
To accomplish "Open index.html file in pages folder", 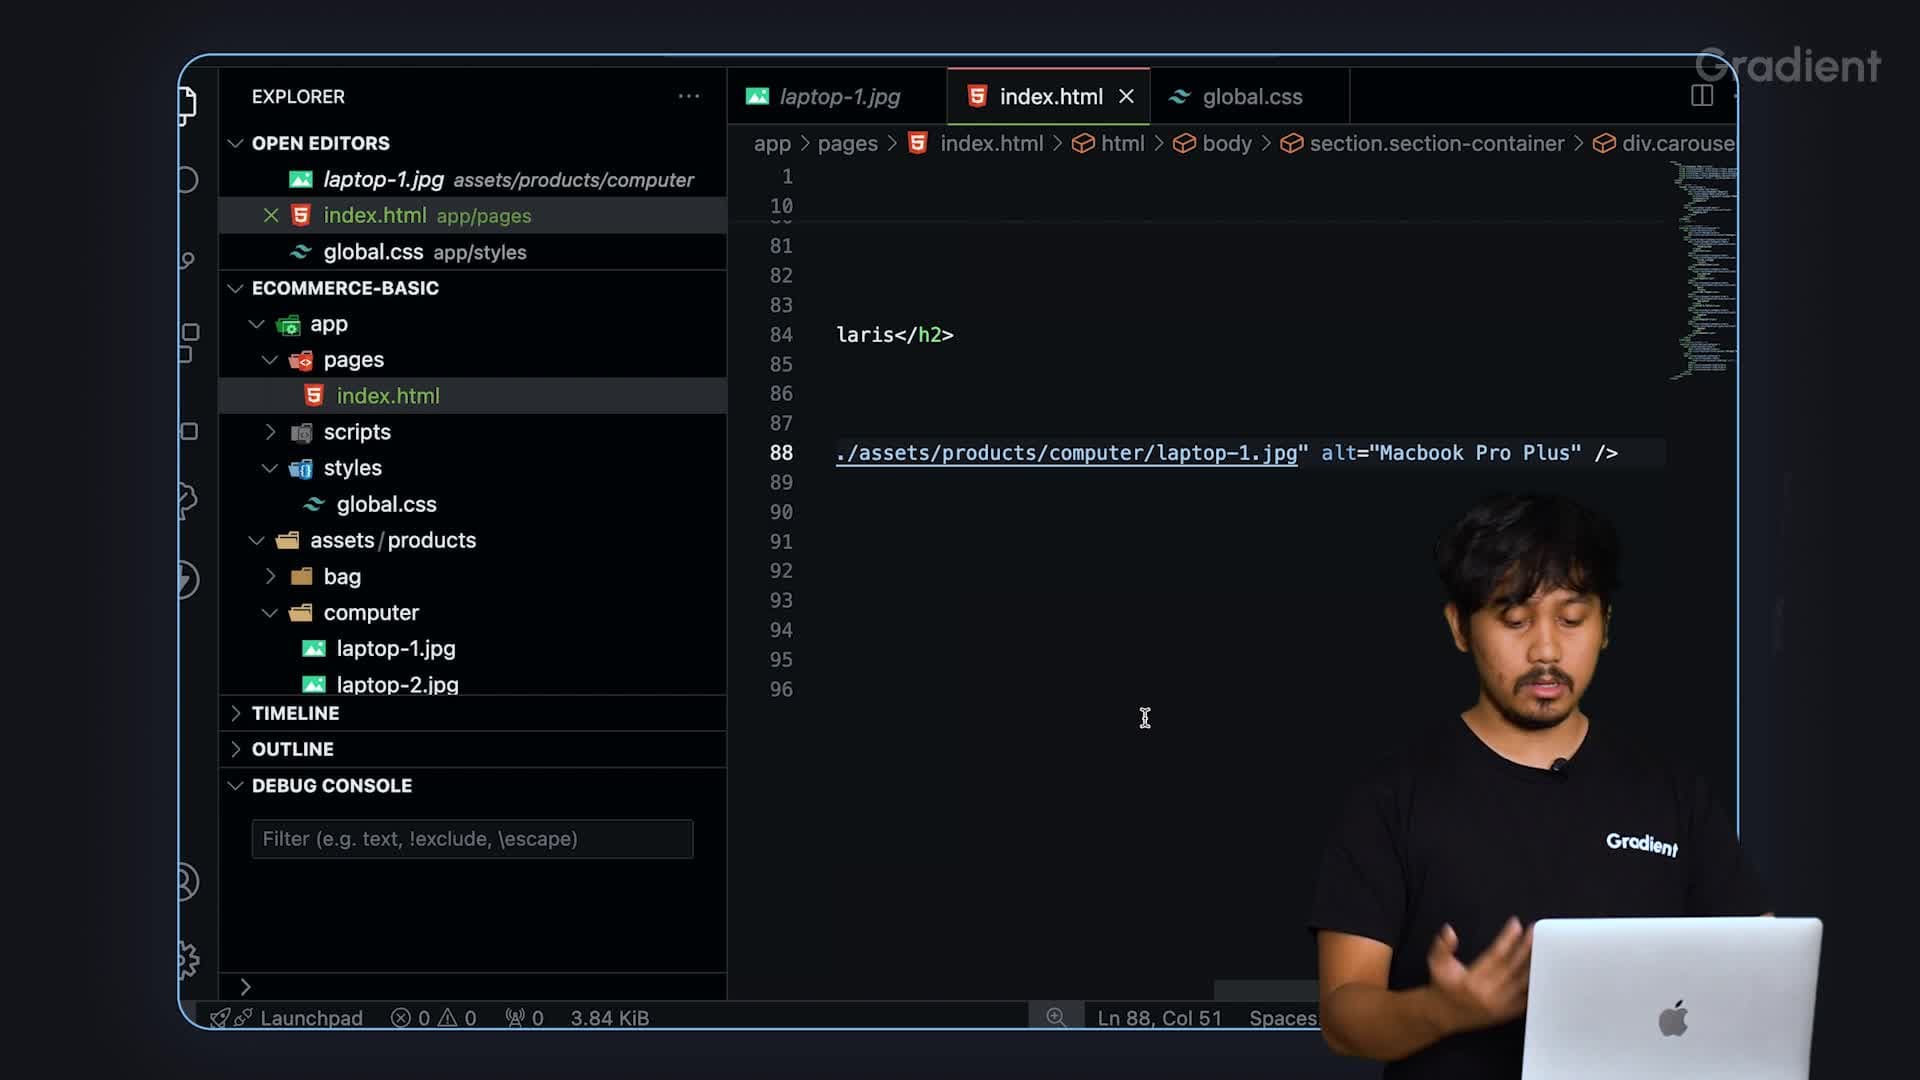I will tap(388, 396).
